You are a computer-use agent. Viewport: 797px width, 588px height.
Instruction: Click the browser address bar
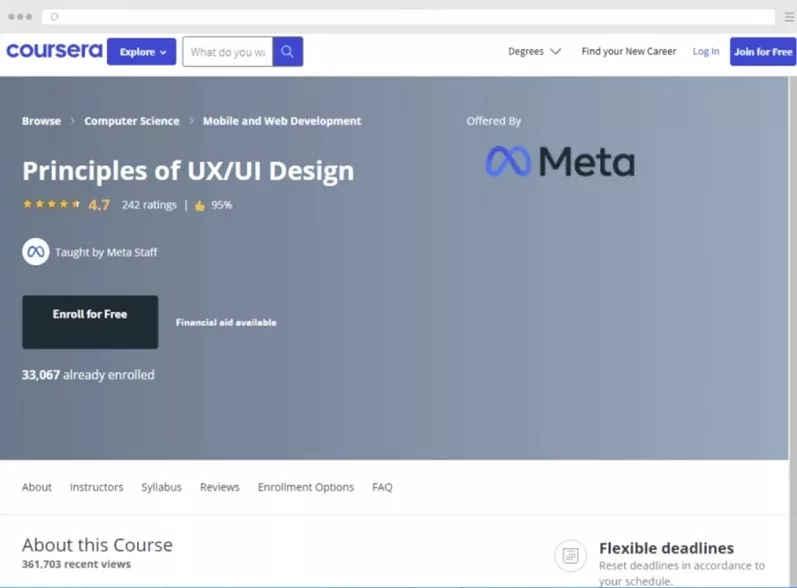tap(408, 17)
